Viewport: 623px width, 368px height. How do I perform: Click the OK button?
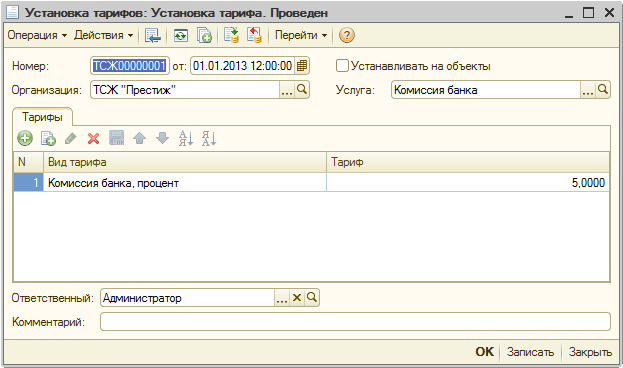[x=484, y=352]
